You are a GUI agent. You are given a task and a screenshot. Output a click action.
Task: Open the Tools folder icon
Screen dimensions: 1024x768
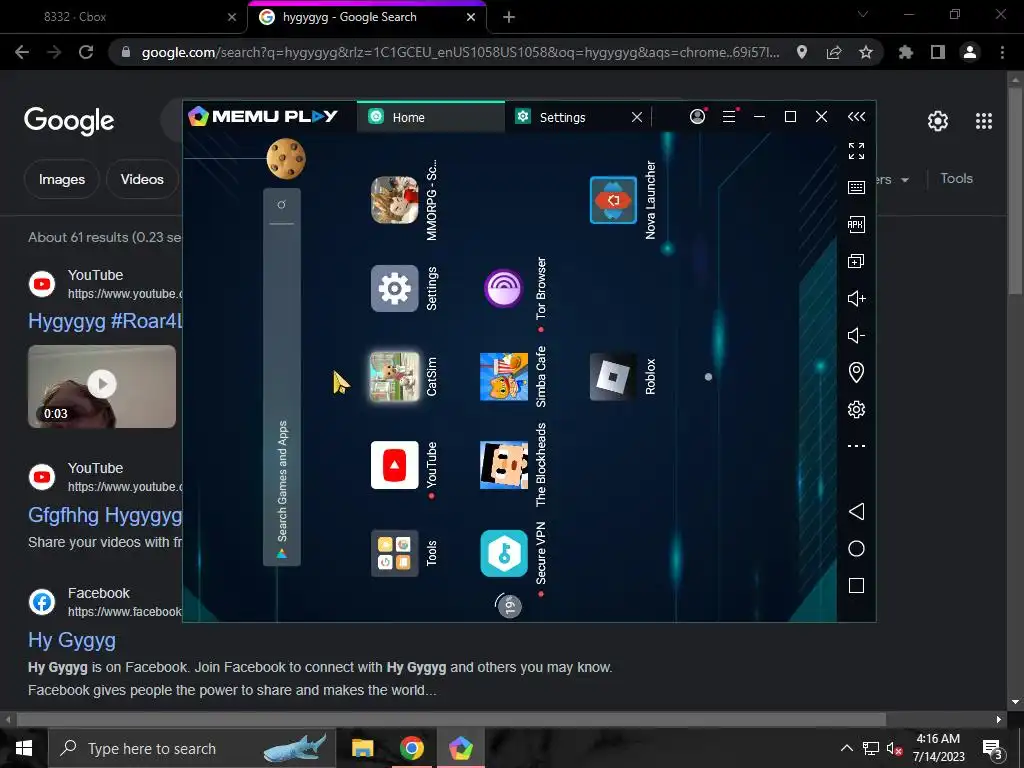(394, 553)
